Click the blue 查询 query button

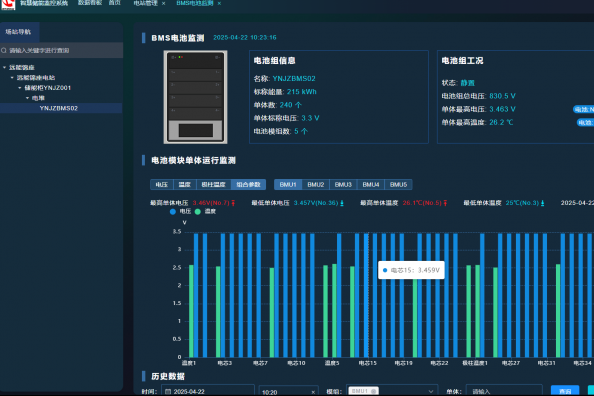565,391
